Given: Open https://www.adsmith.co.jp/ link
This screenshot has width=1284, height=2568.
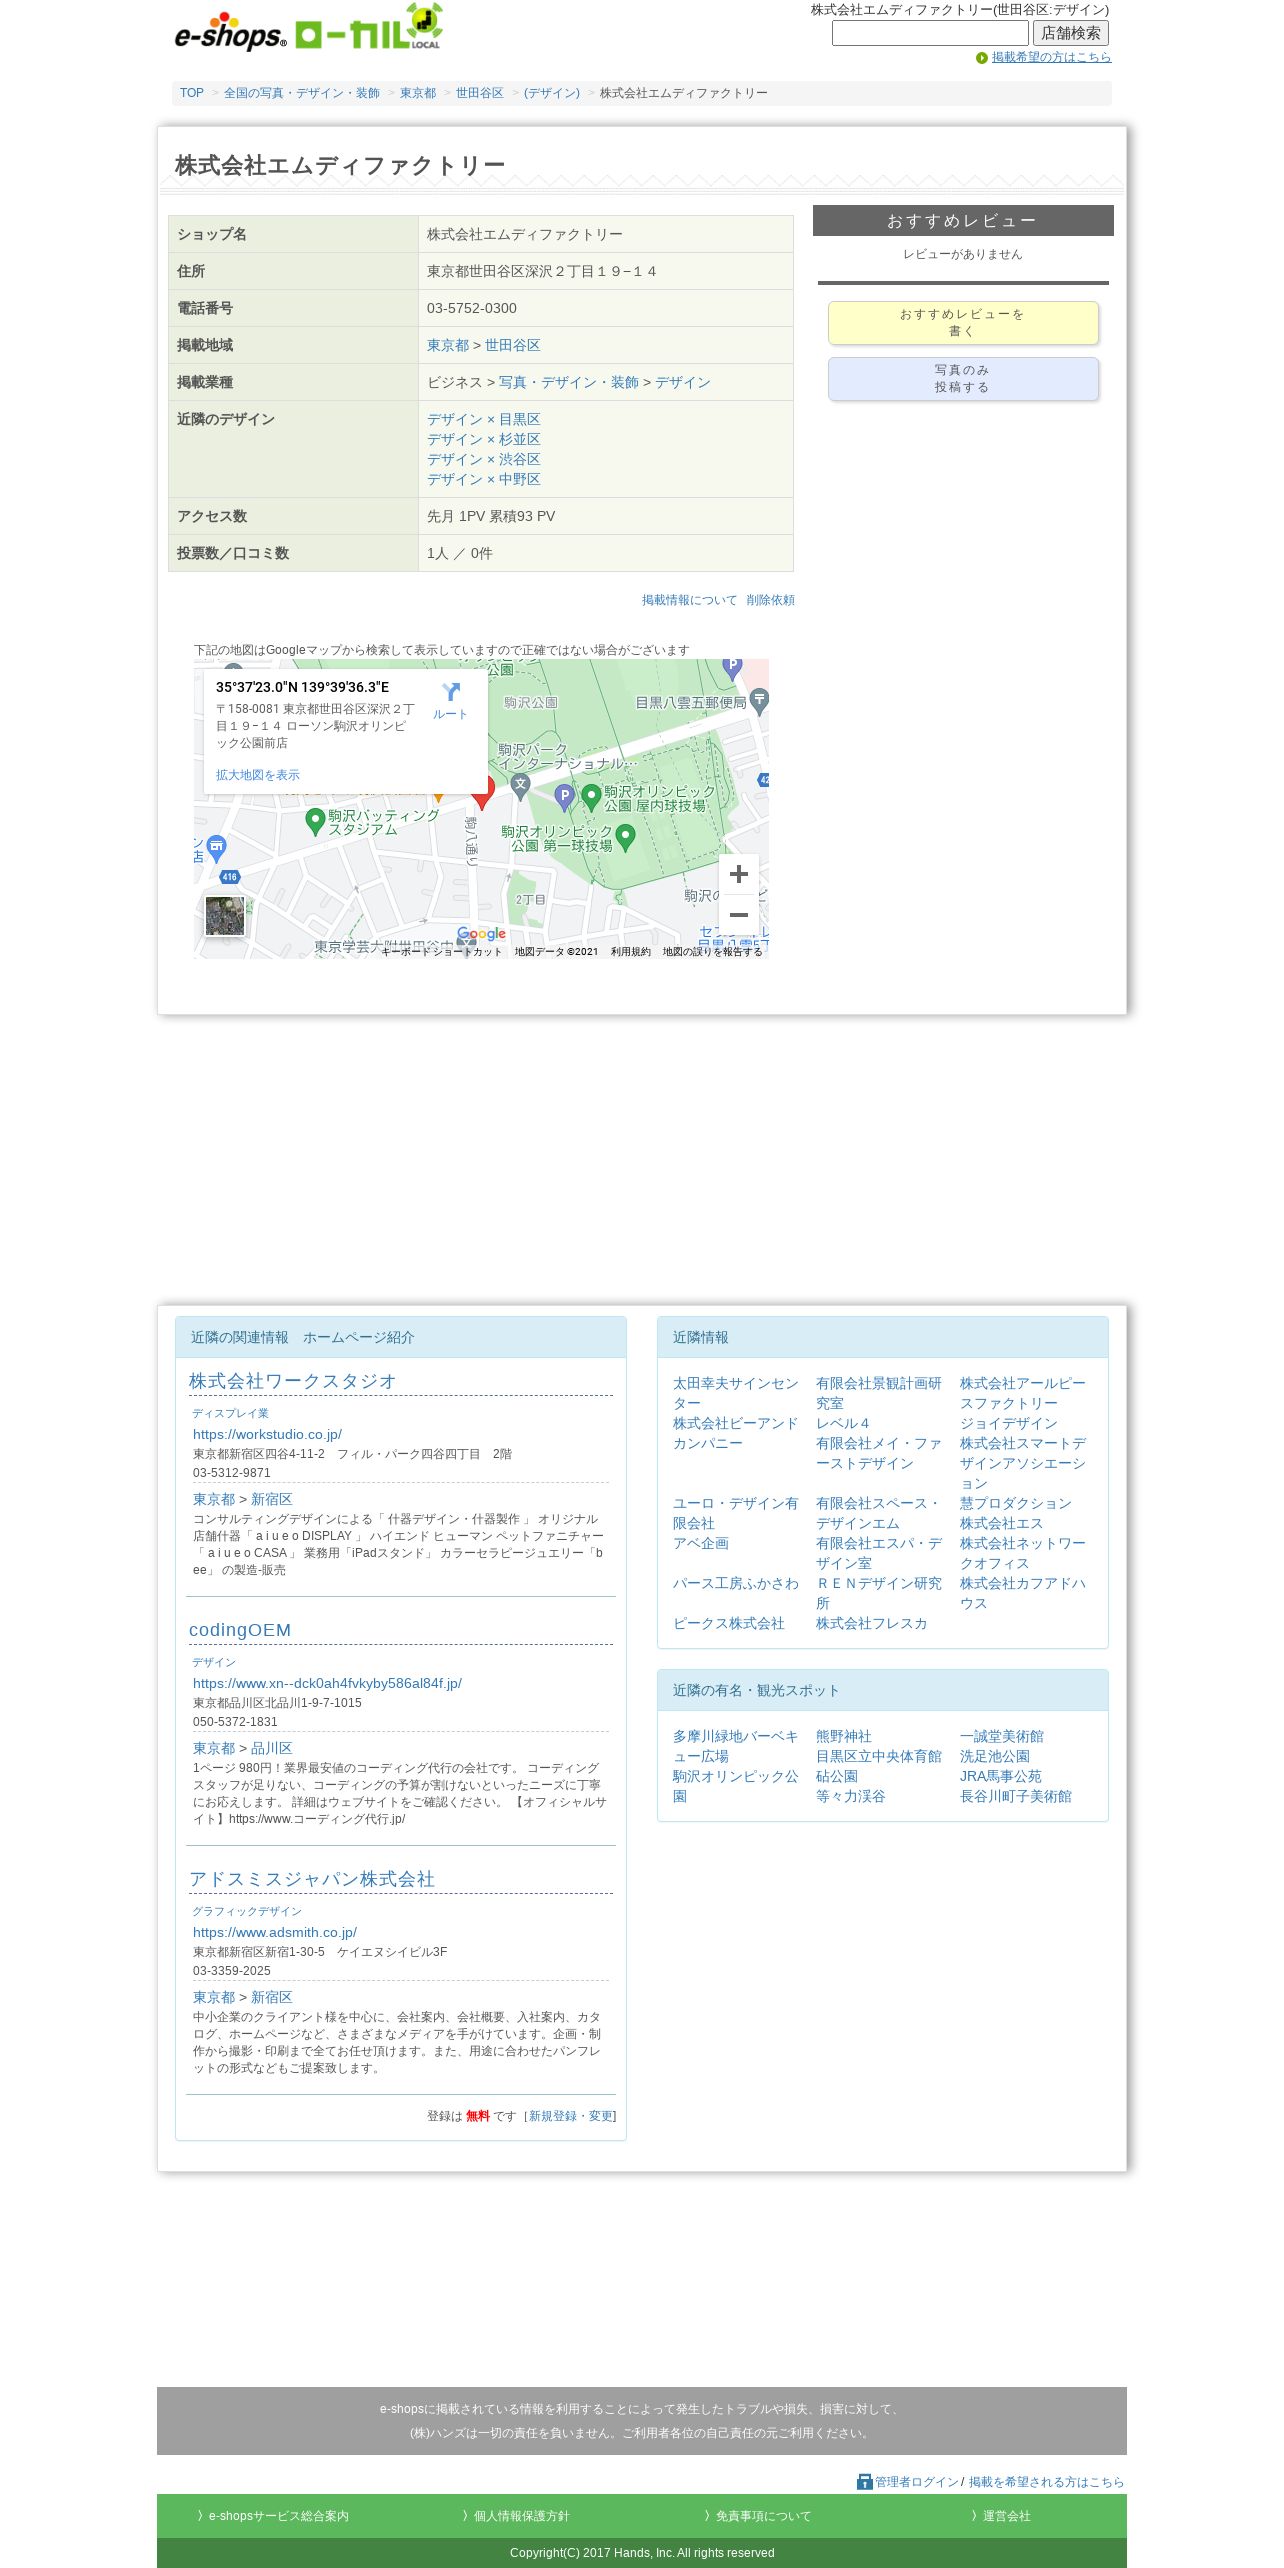Looking at the screenshot, I should [x=275, y=1932].
